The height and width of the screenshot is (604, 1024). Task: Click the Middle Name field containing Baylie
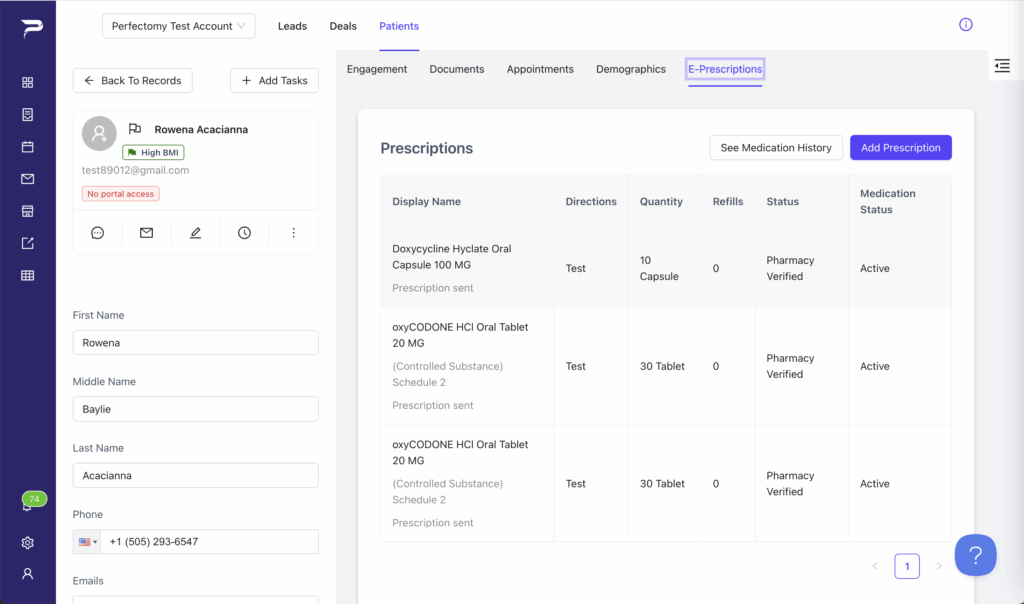pyautogui.click(x=196, y=409)
